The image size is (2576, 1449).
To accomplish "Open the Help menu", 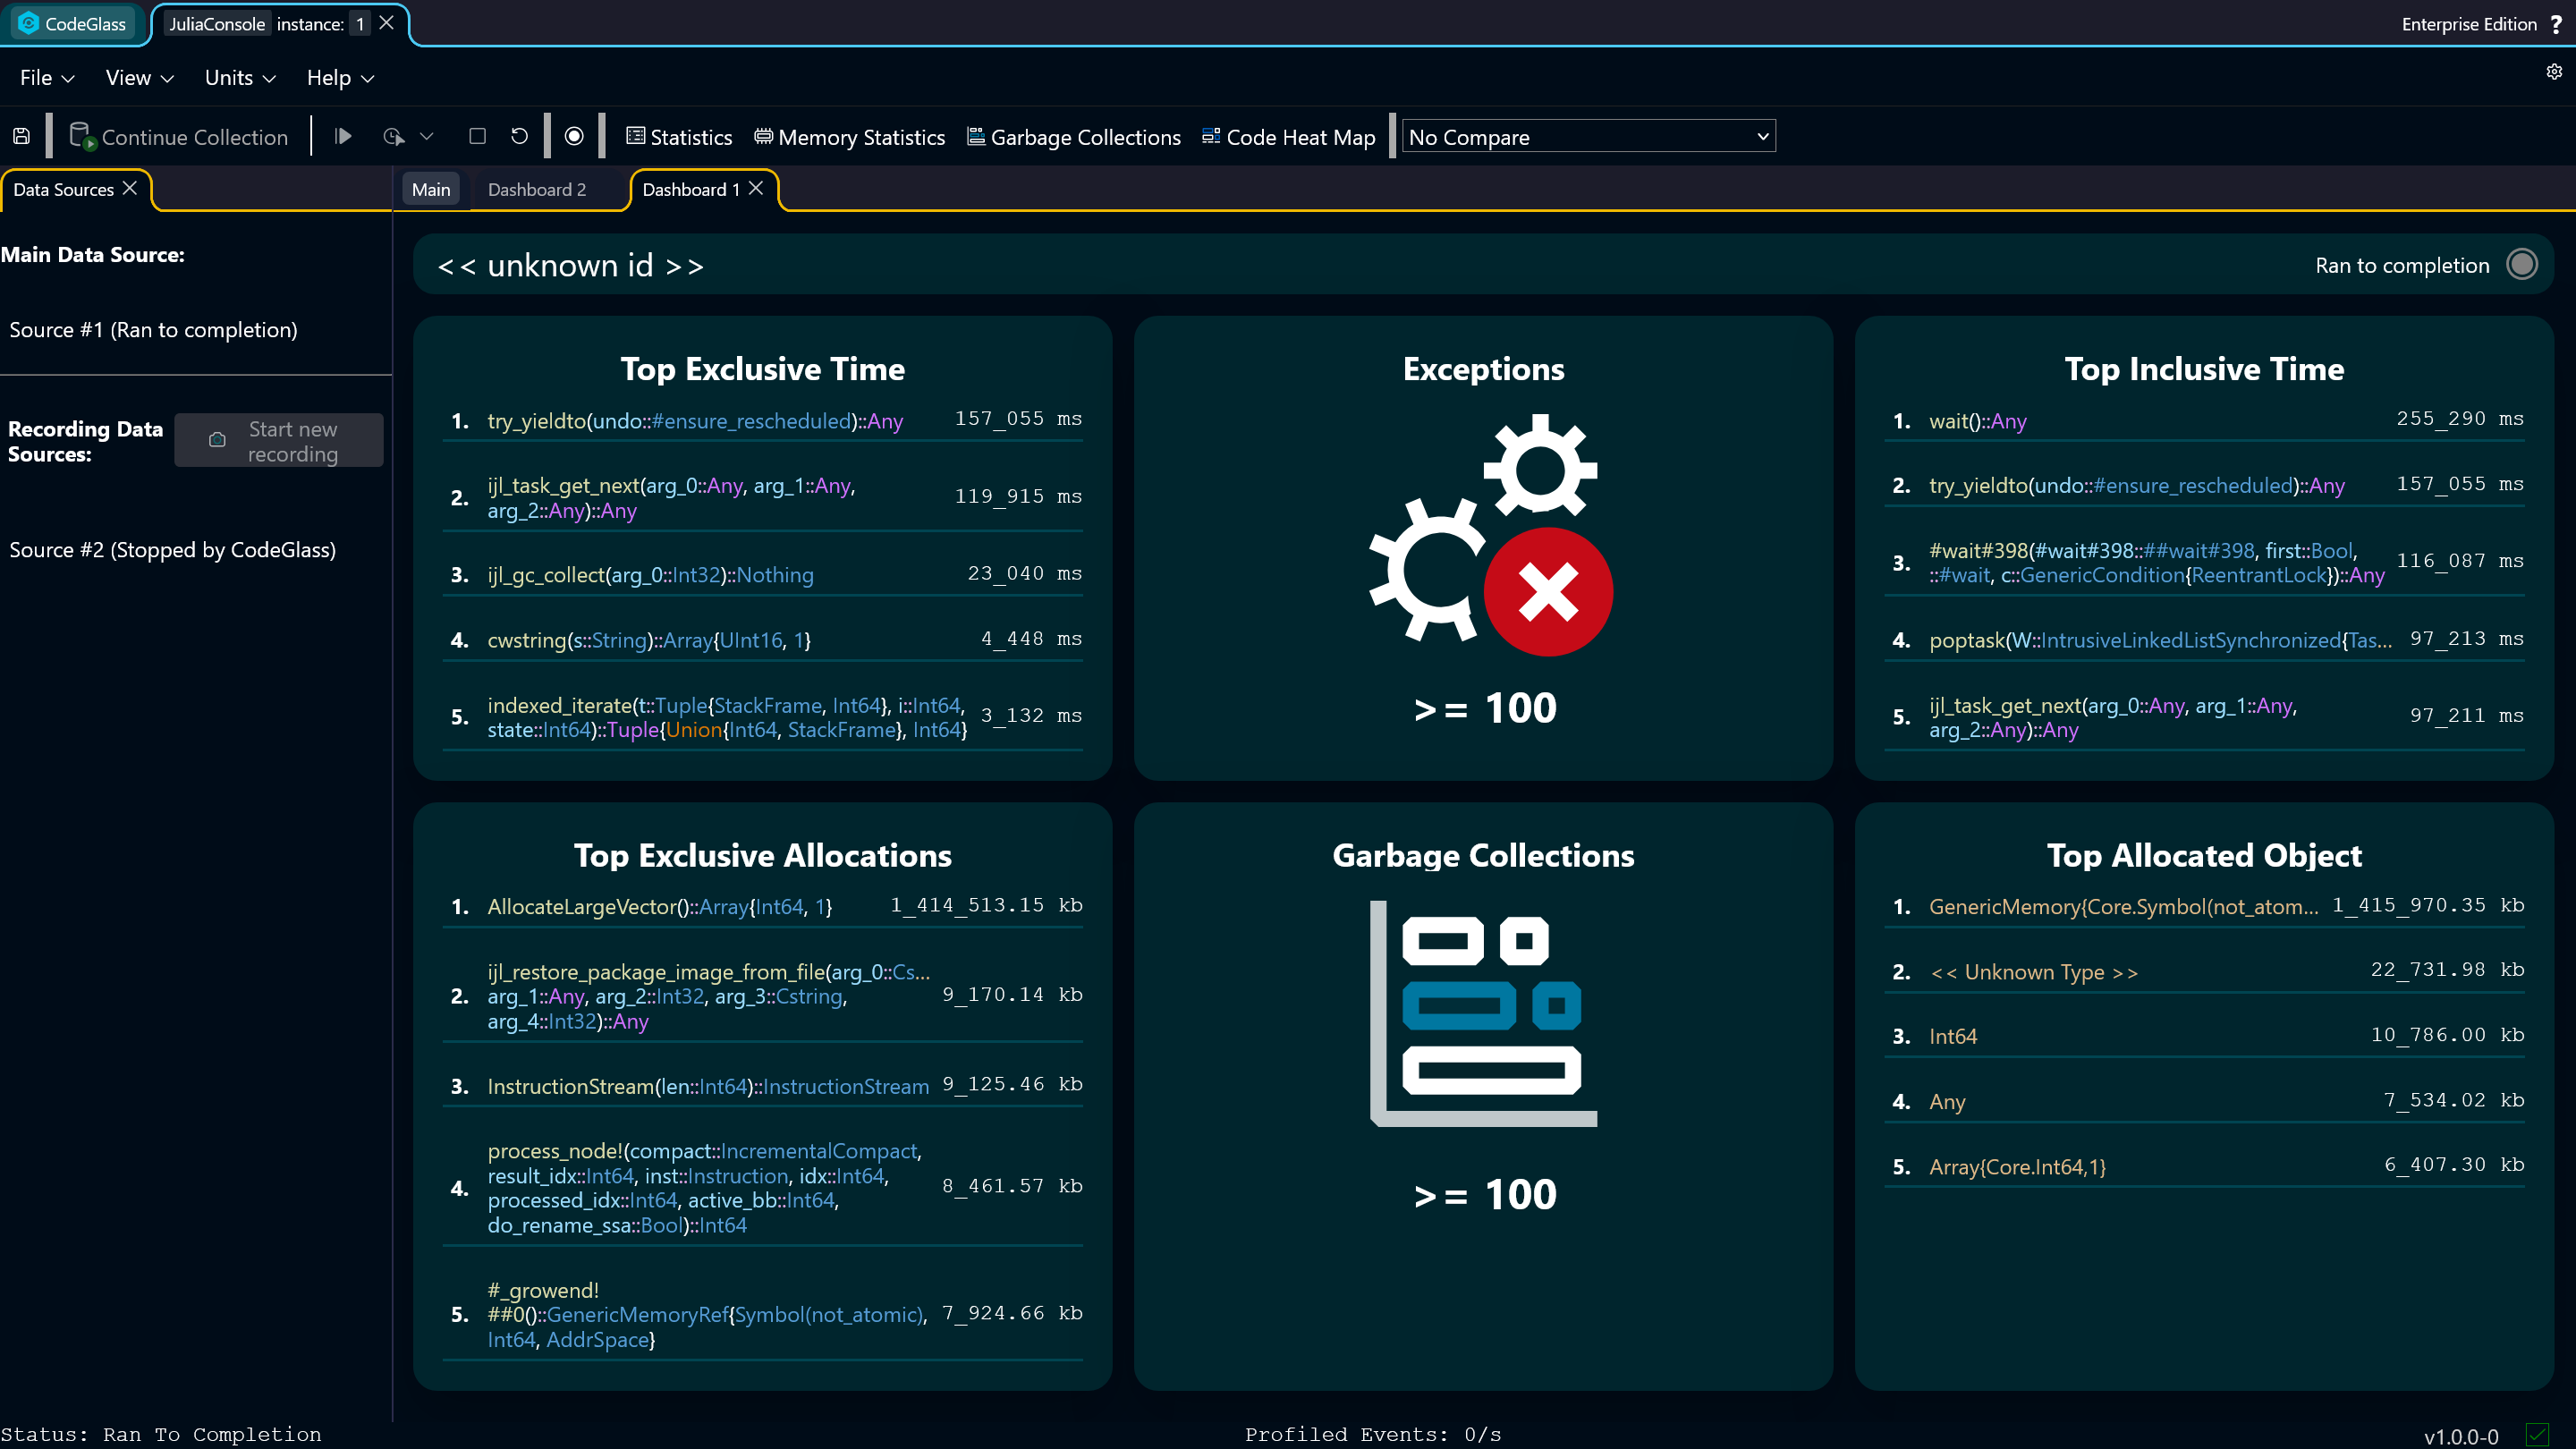I will 340,78.
